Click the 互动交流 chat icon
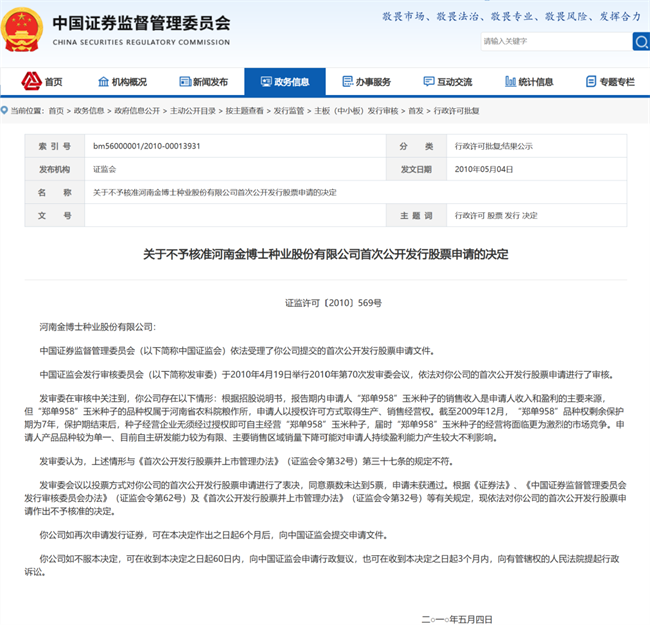 (x=429, y=82)
